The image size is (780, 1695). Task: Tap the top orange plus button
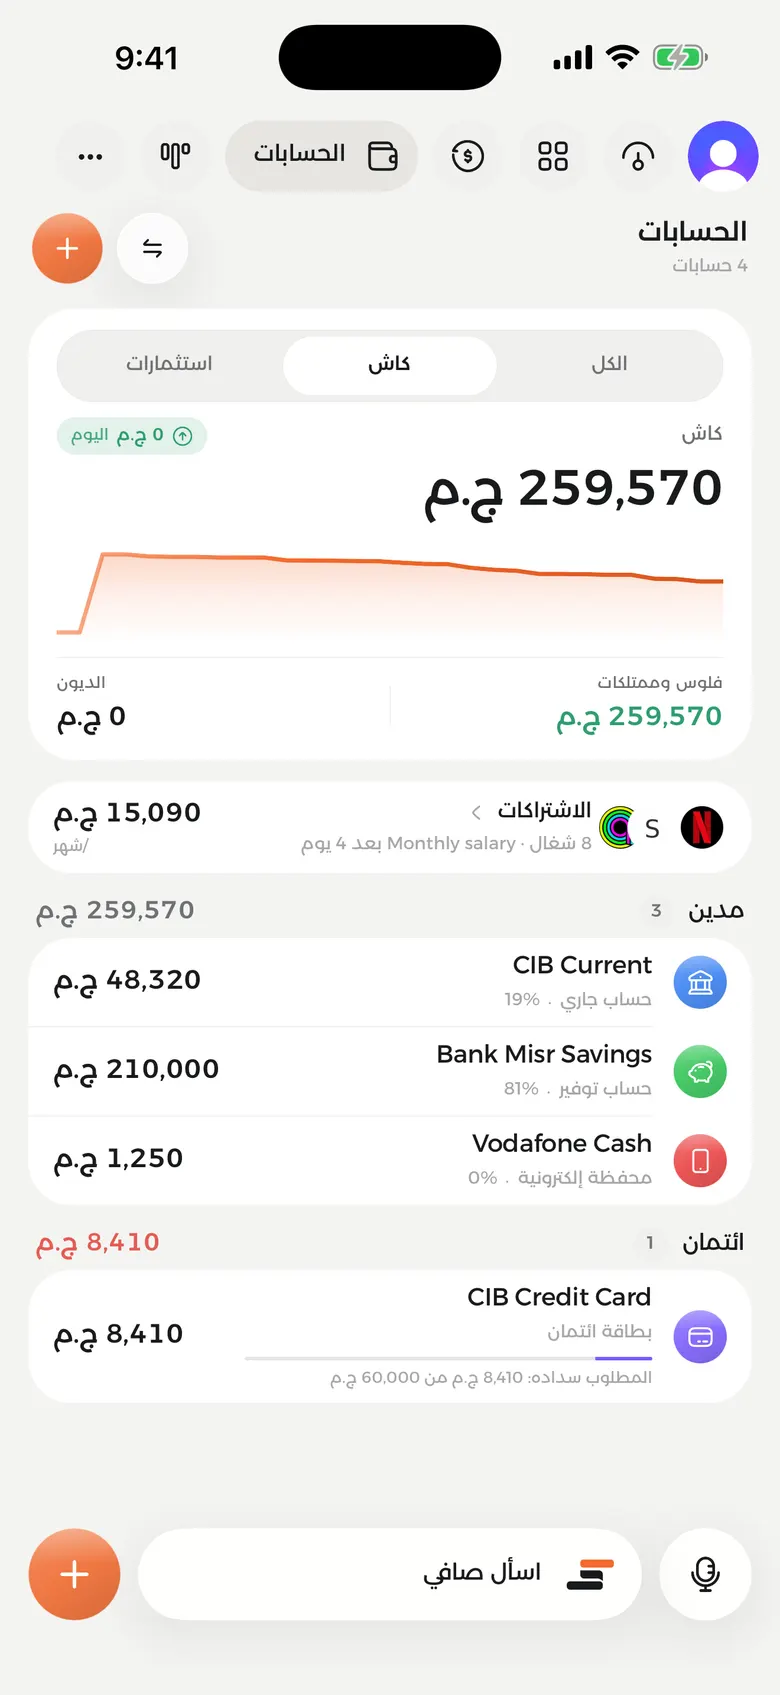coord(67,248)
